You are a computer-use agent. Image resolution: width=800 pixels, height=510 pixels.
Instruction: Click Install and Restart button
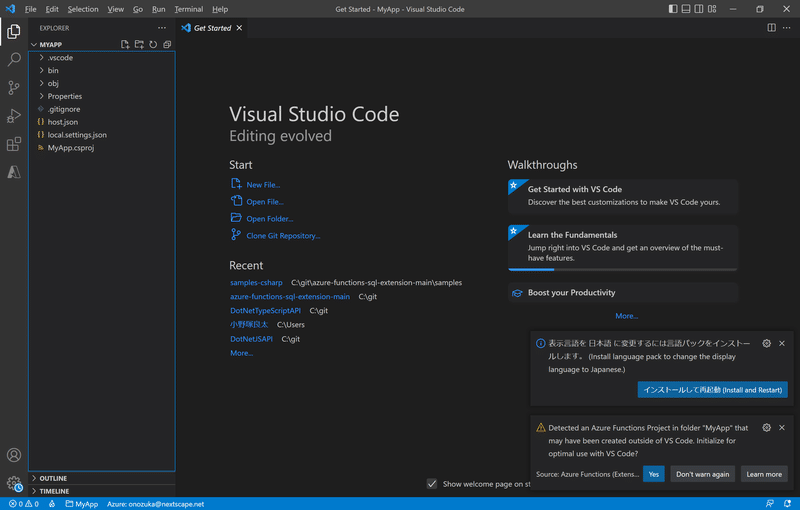coord(712,390)
